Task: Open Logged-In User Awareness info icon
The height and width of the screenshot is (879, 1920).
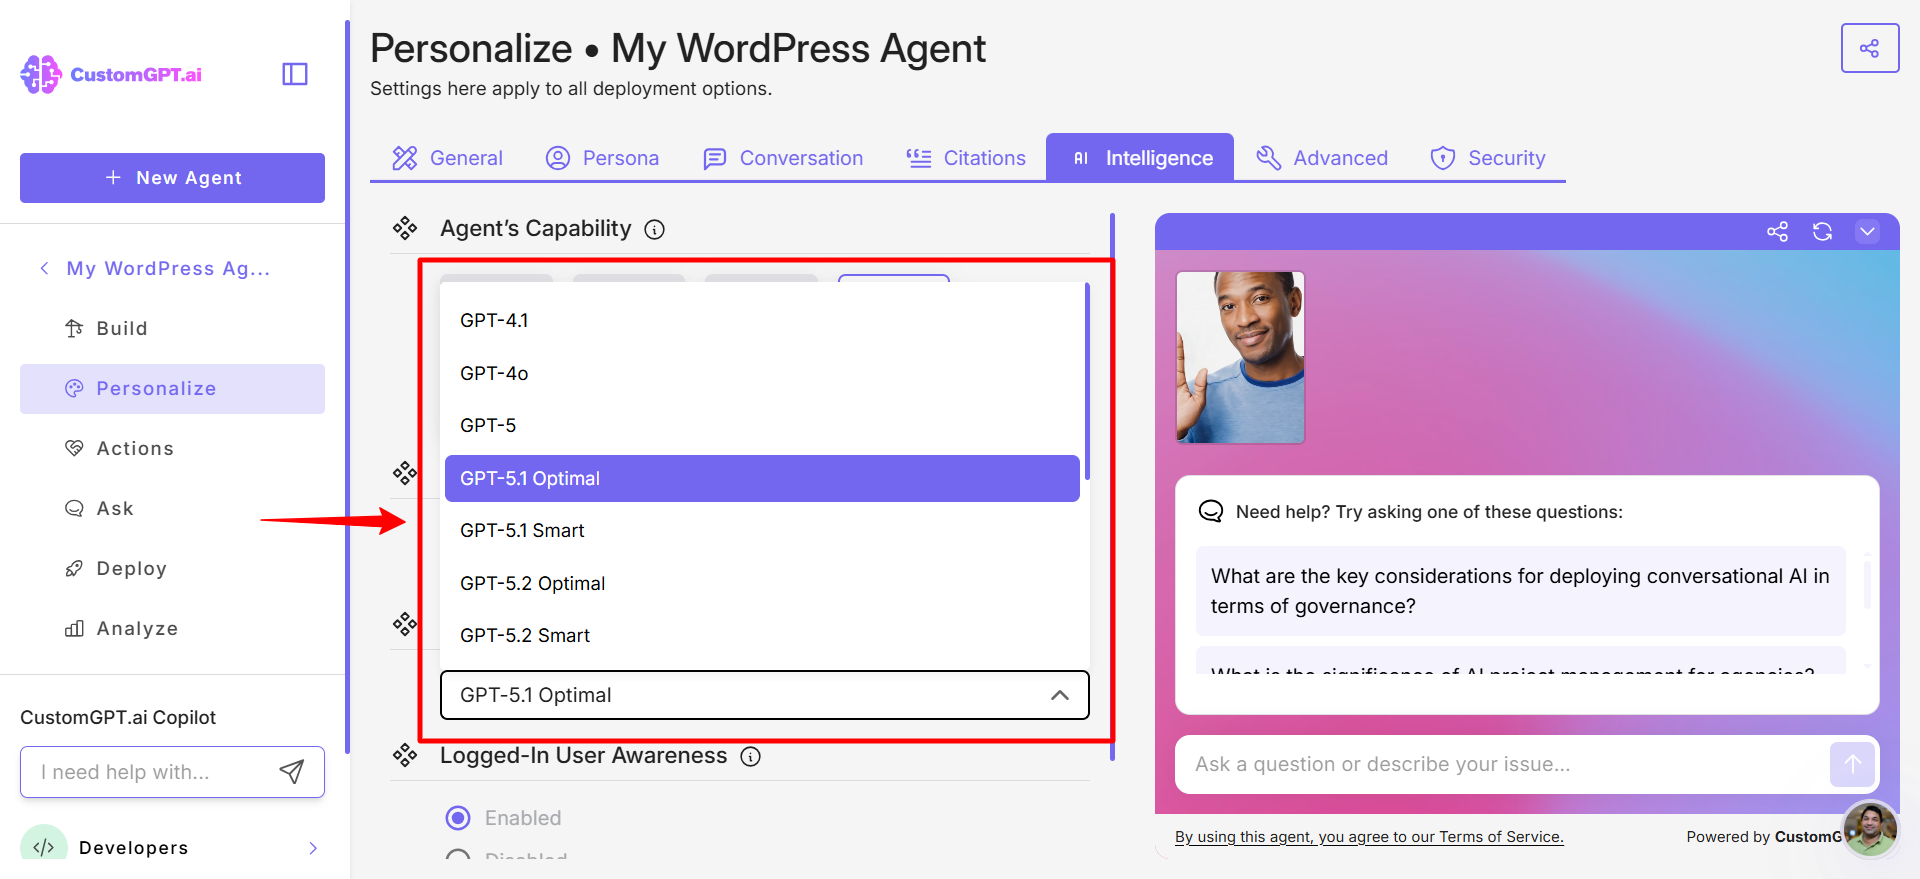Action: 750,757
